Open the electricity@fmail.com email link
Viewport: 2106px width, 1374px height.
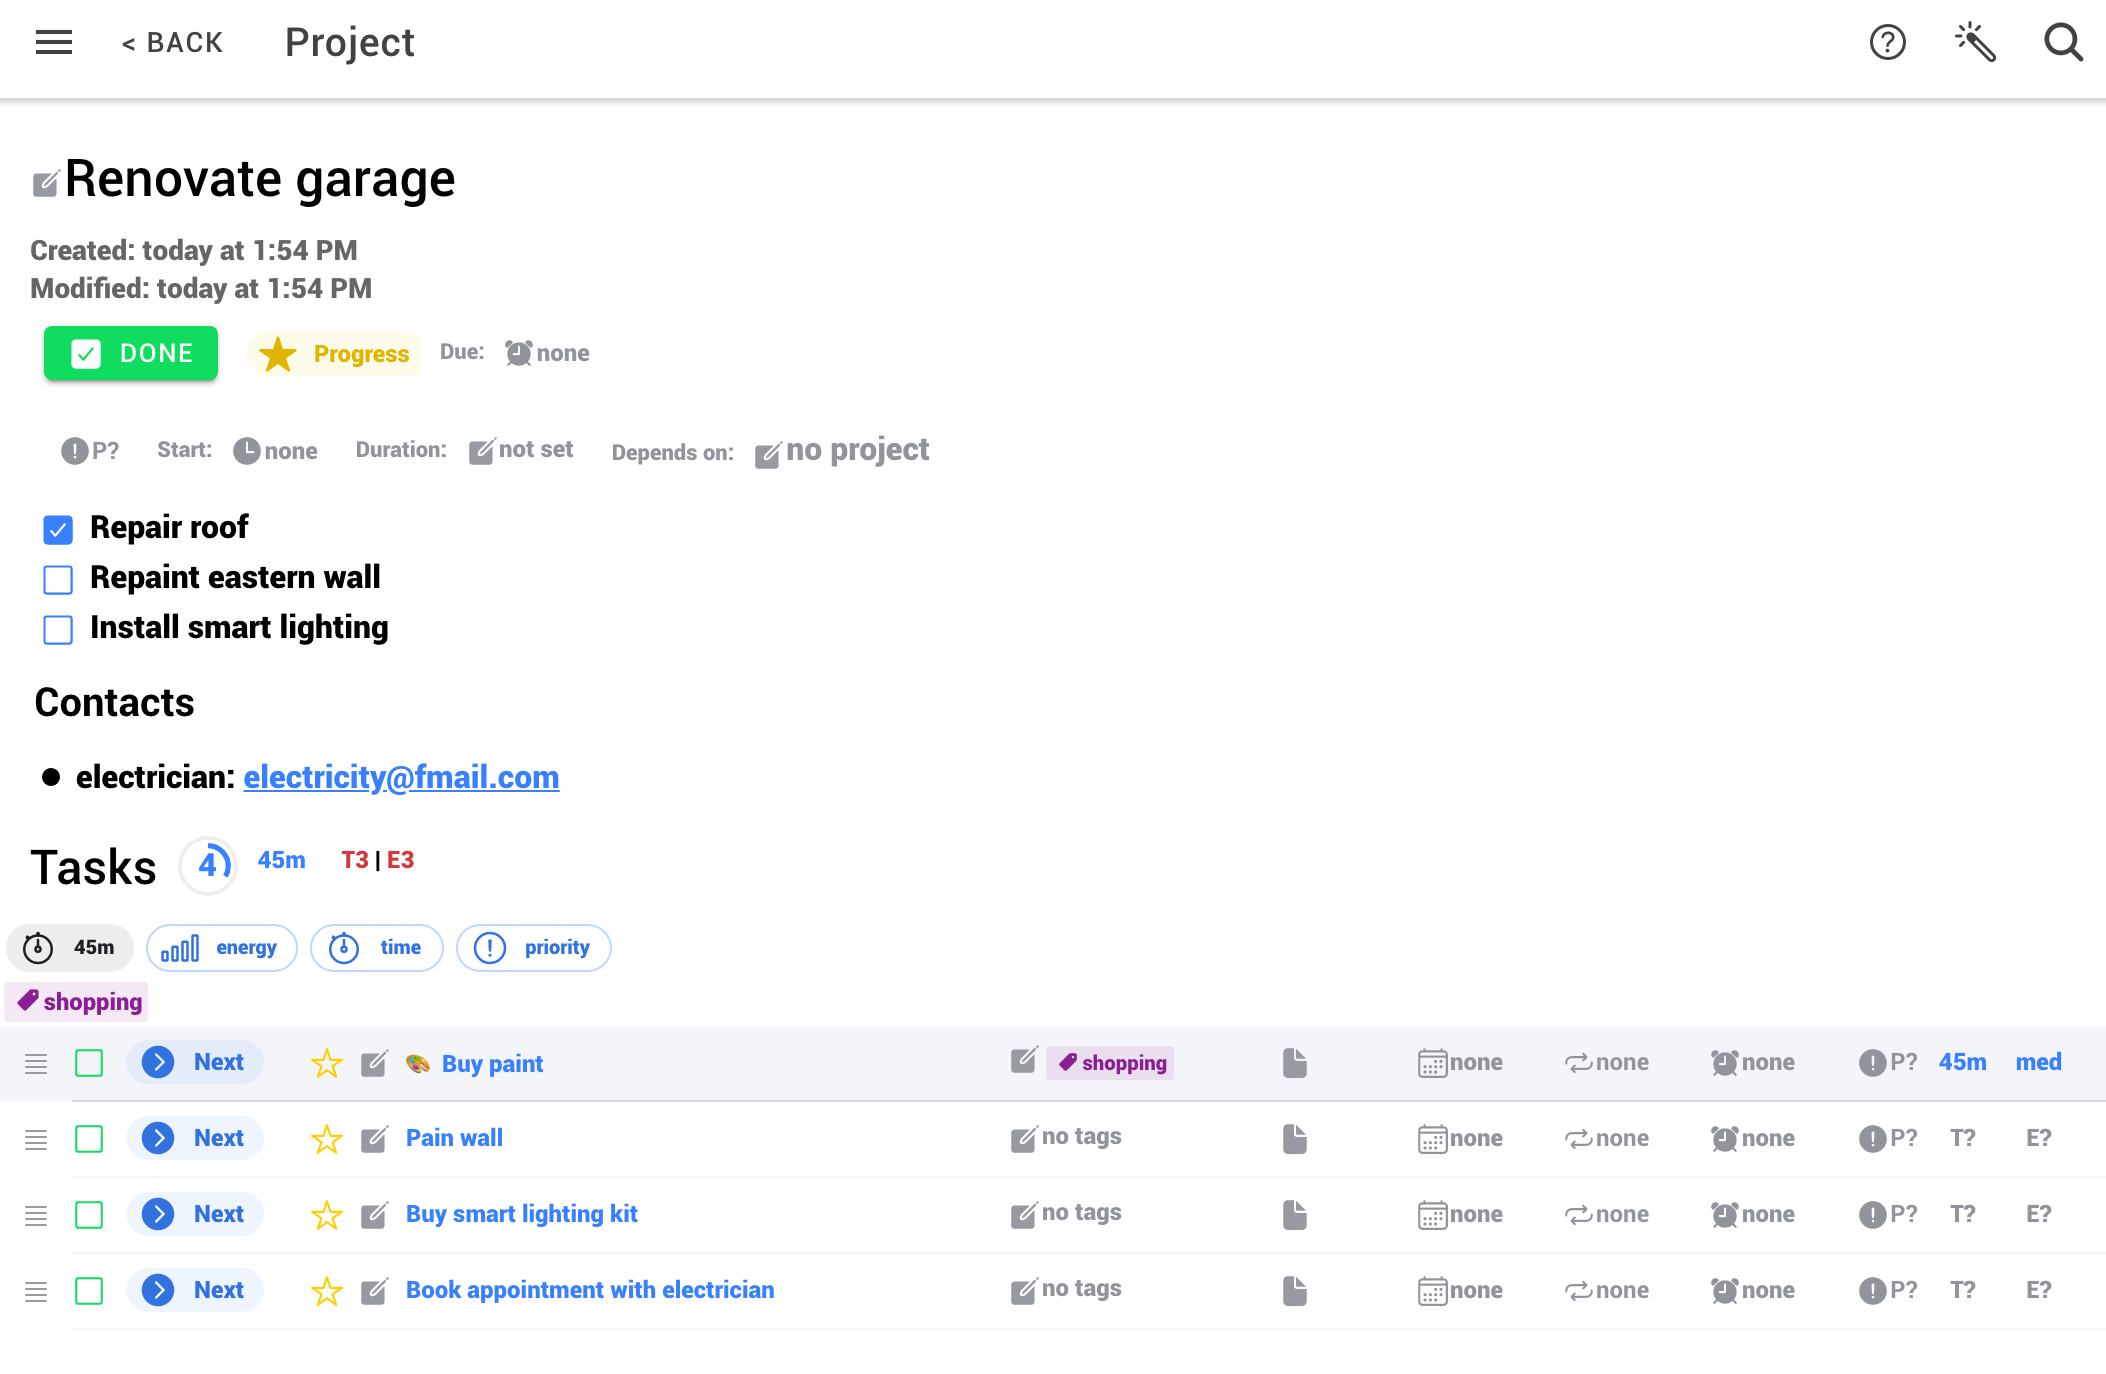pos(401,777)
